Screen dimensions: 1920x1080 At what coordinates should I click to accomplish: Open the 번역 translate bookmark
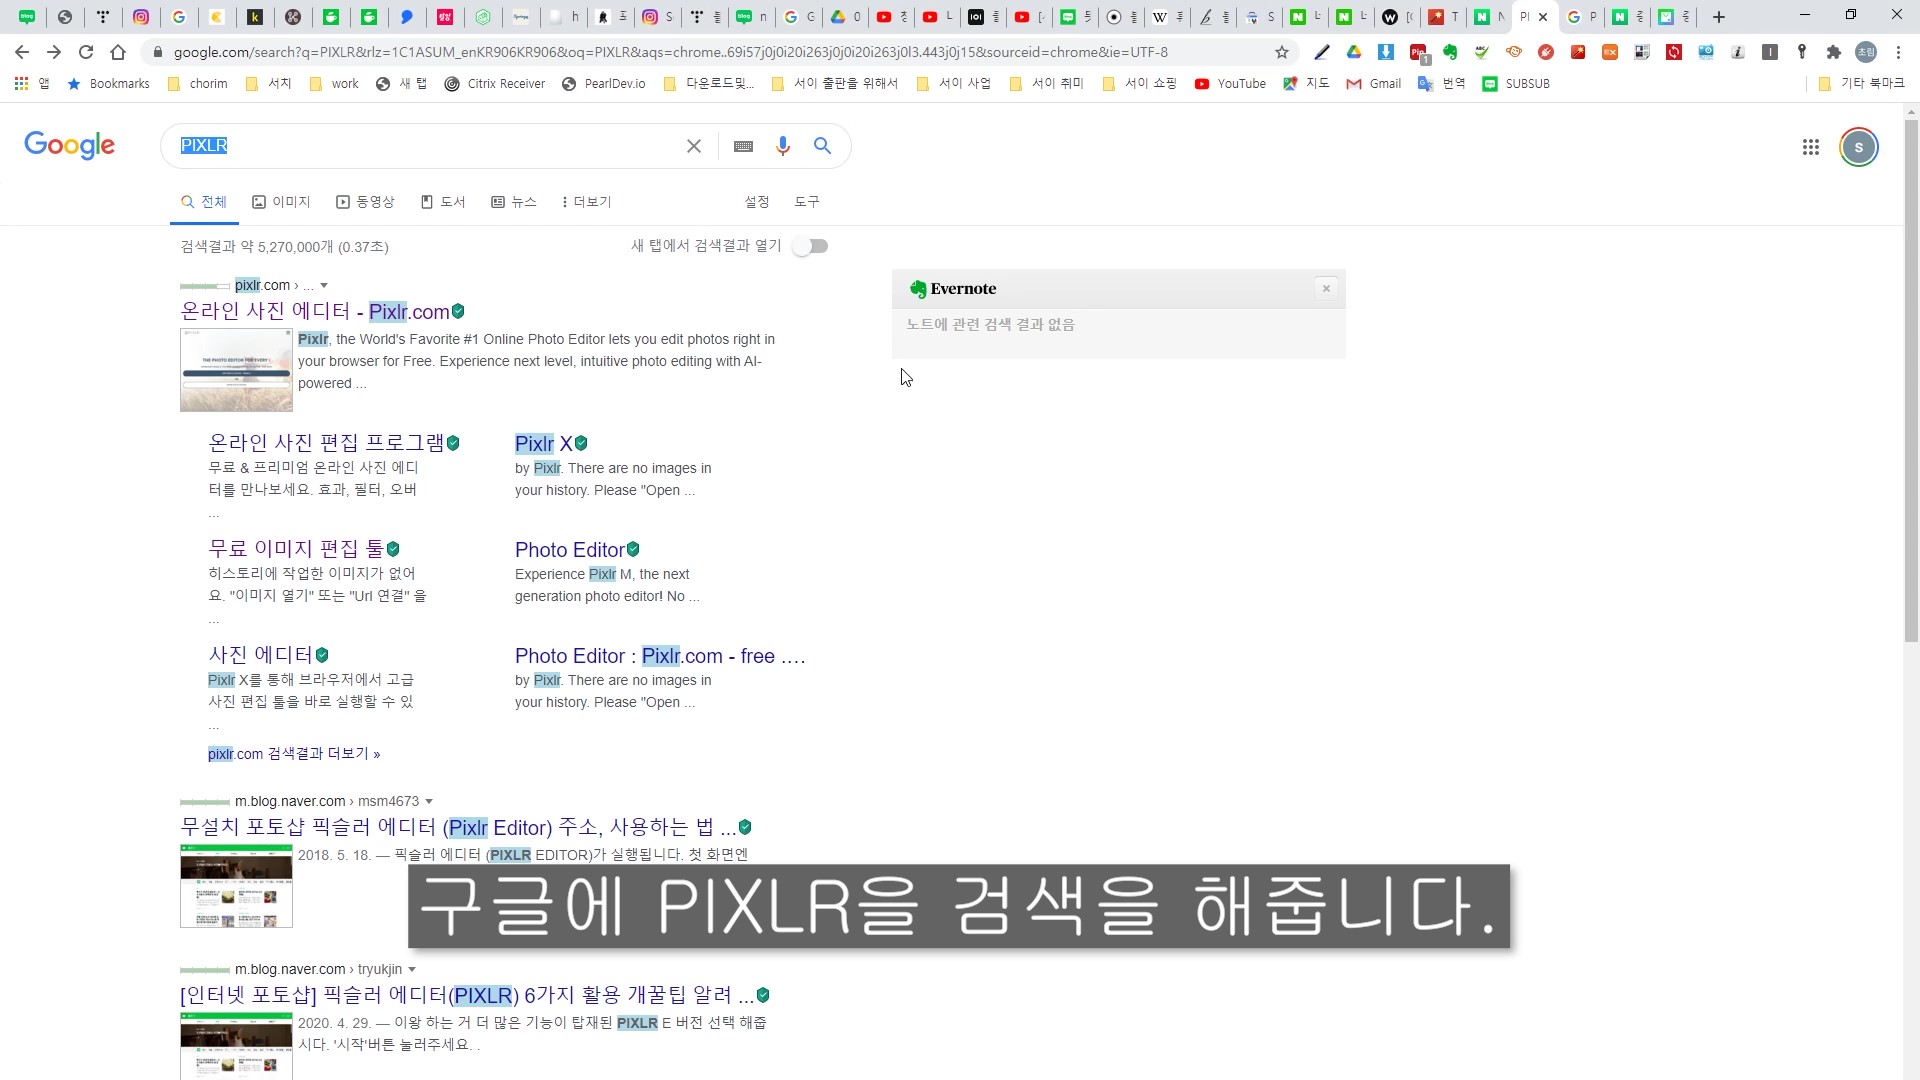click(1441, 84)
